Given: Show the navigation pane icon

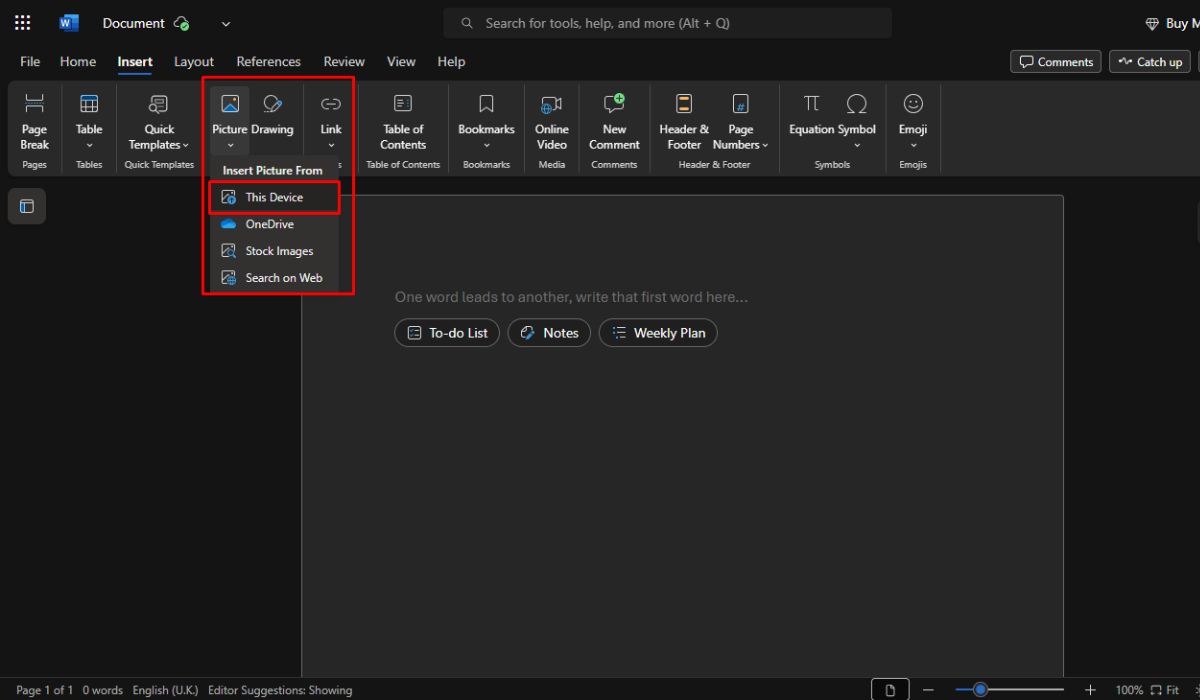Looking at the screenshot, I should 27,206.
